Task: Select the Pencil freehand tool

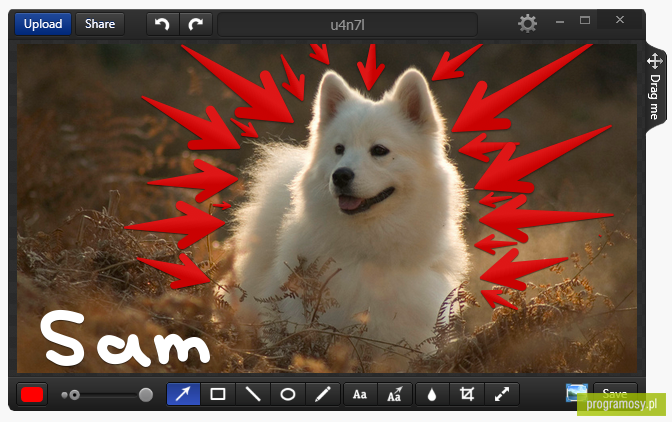Action: pyautogui.click(x=322, y=394)
